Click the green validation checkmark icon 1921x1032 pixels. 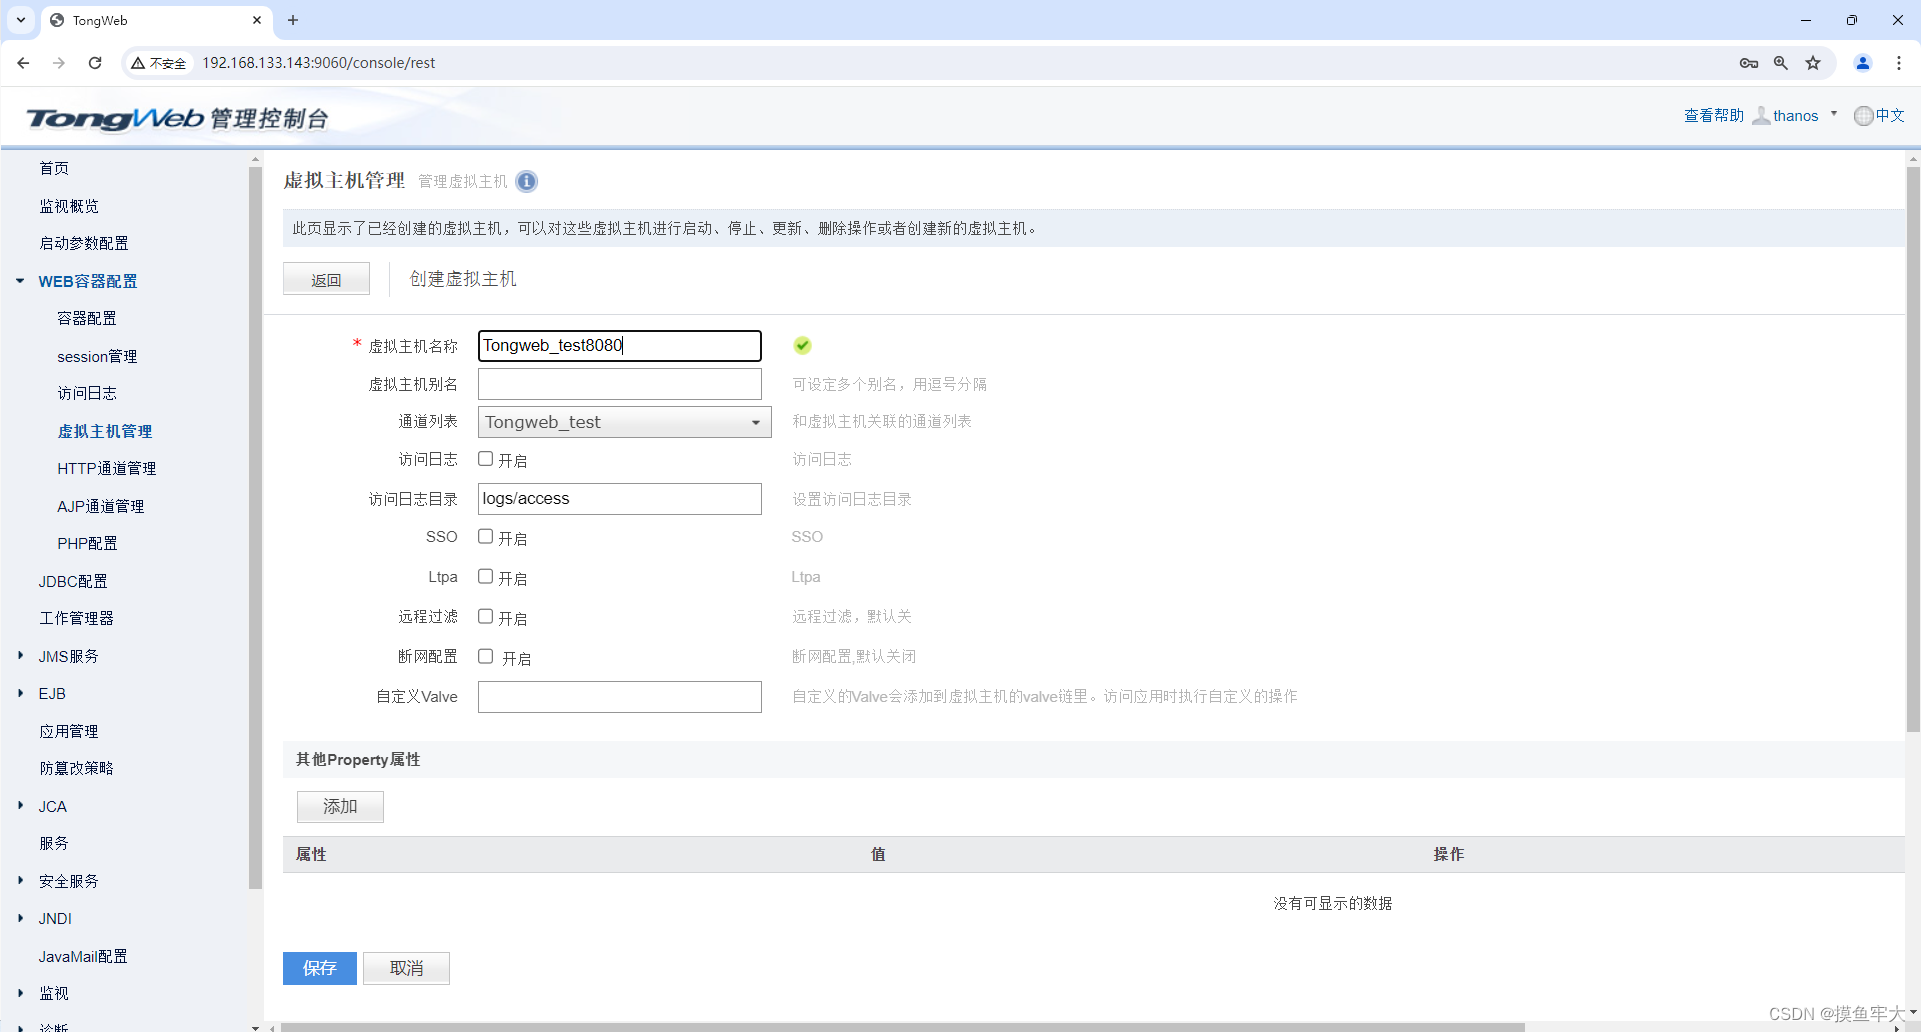click(x=802, y=346)
